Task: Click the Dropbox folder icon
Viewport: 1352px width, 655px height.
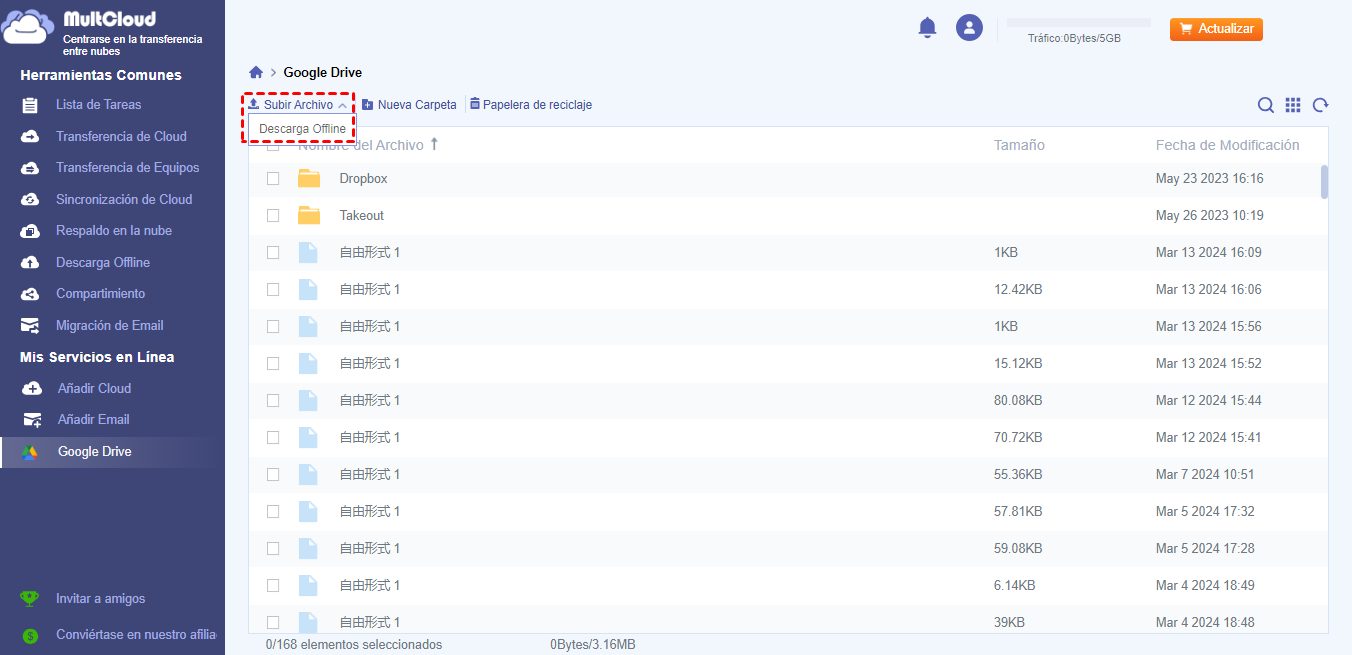Action: click(x=309, y=178)
